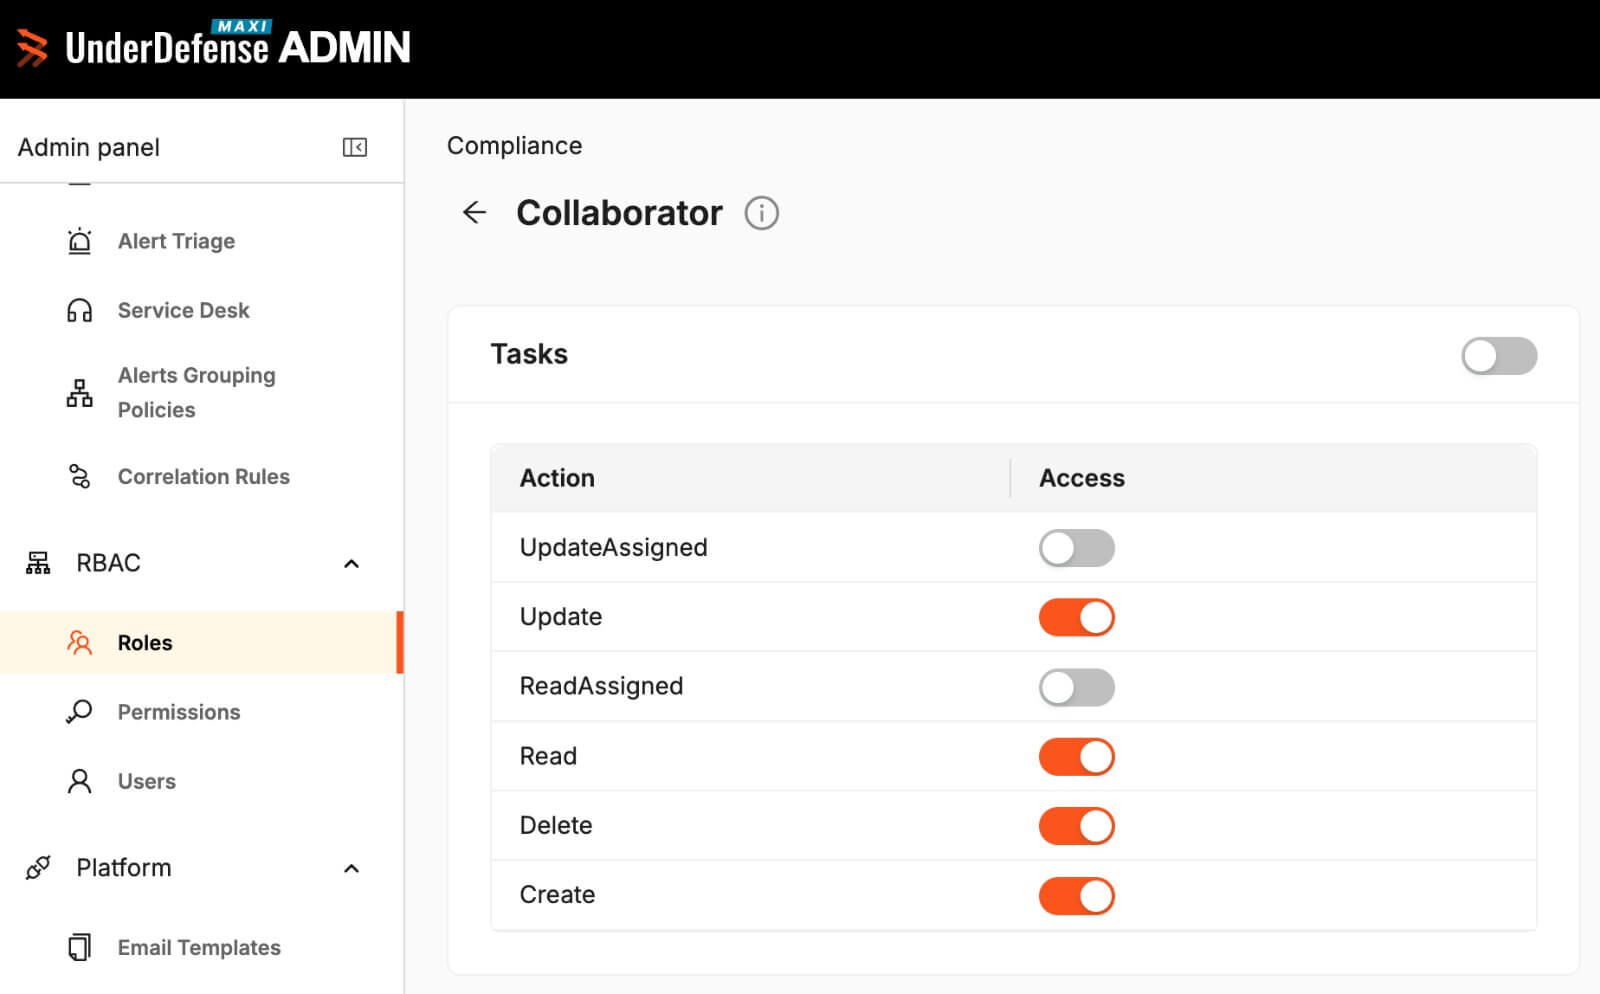Click the Compliance breadcrumb text

click(x=514, y=146)
